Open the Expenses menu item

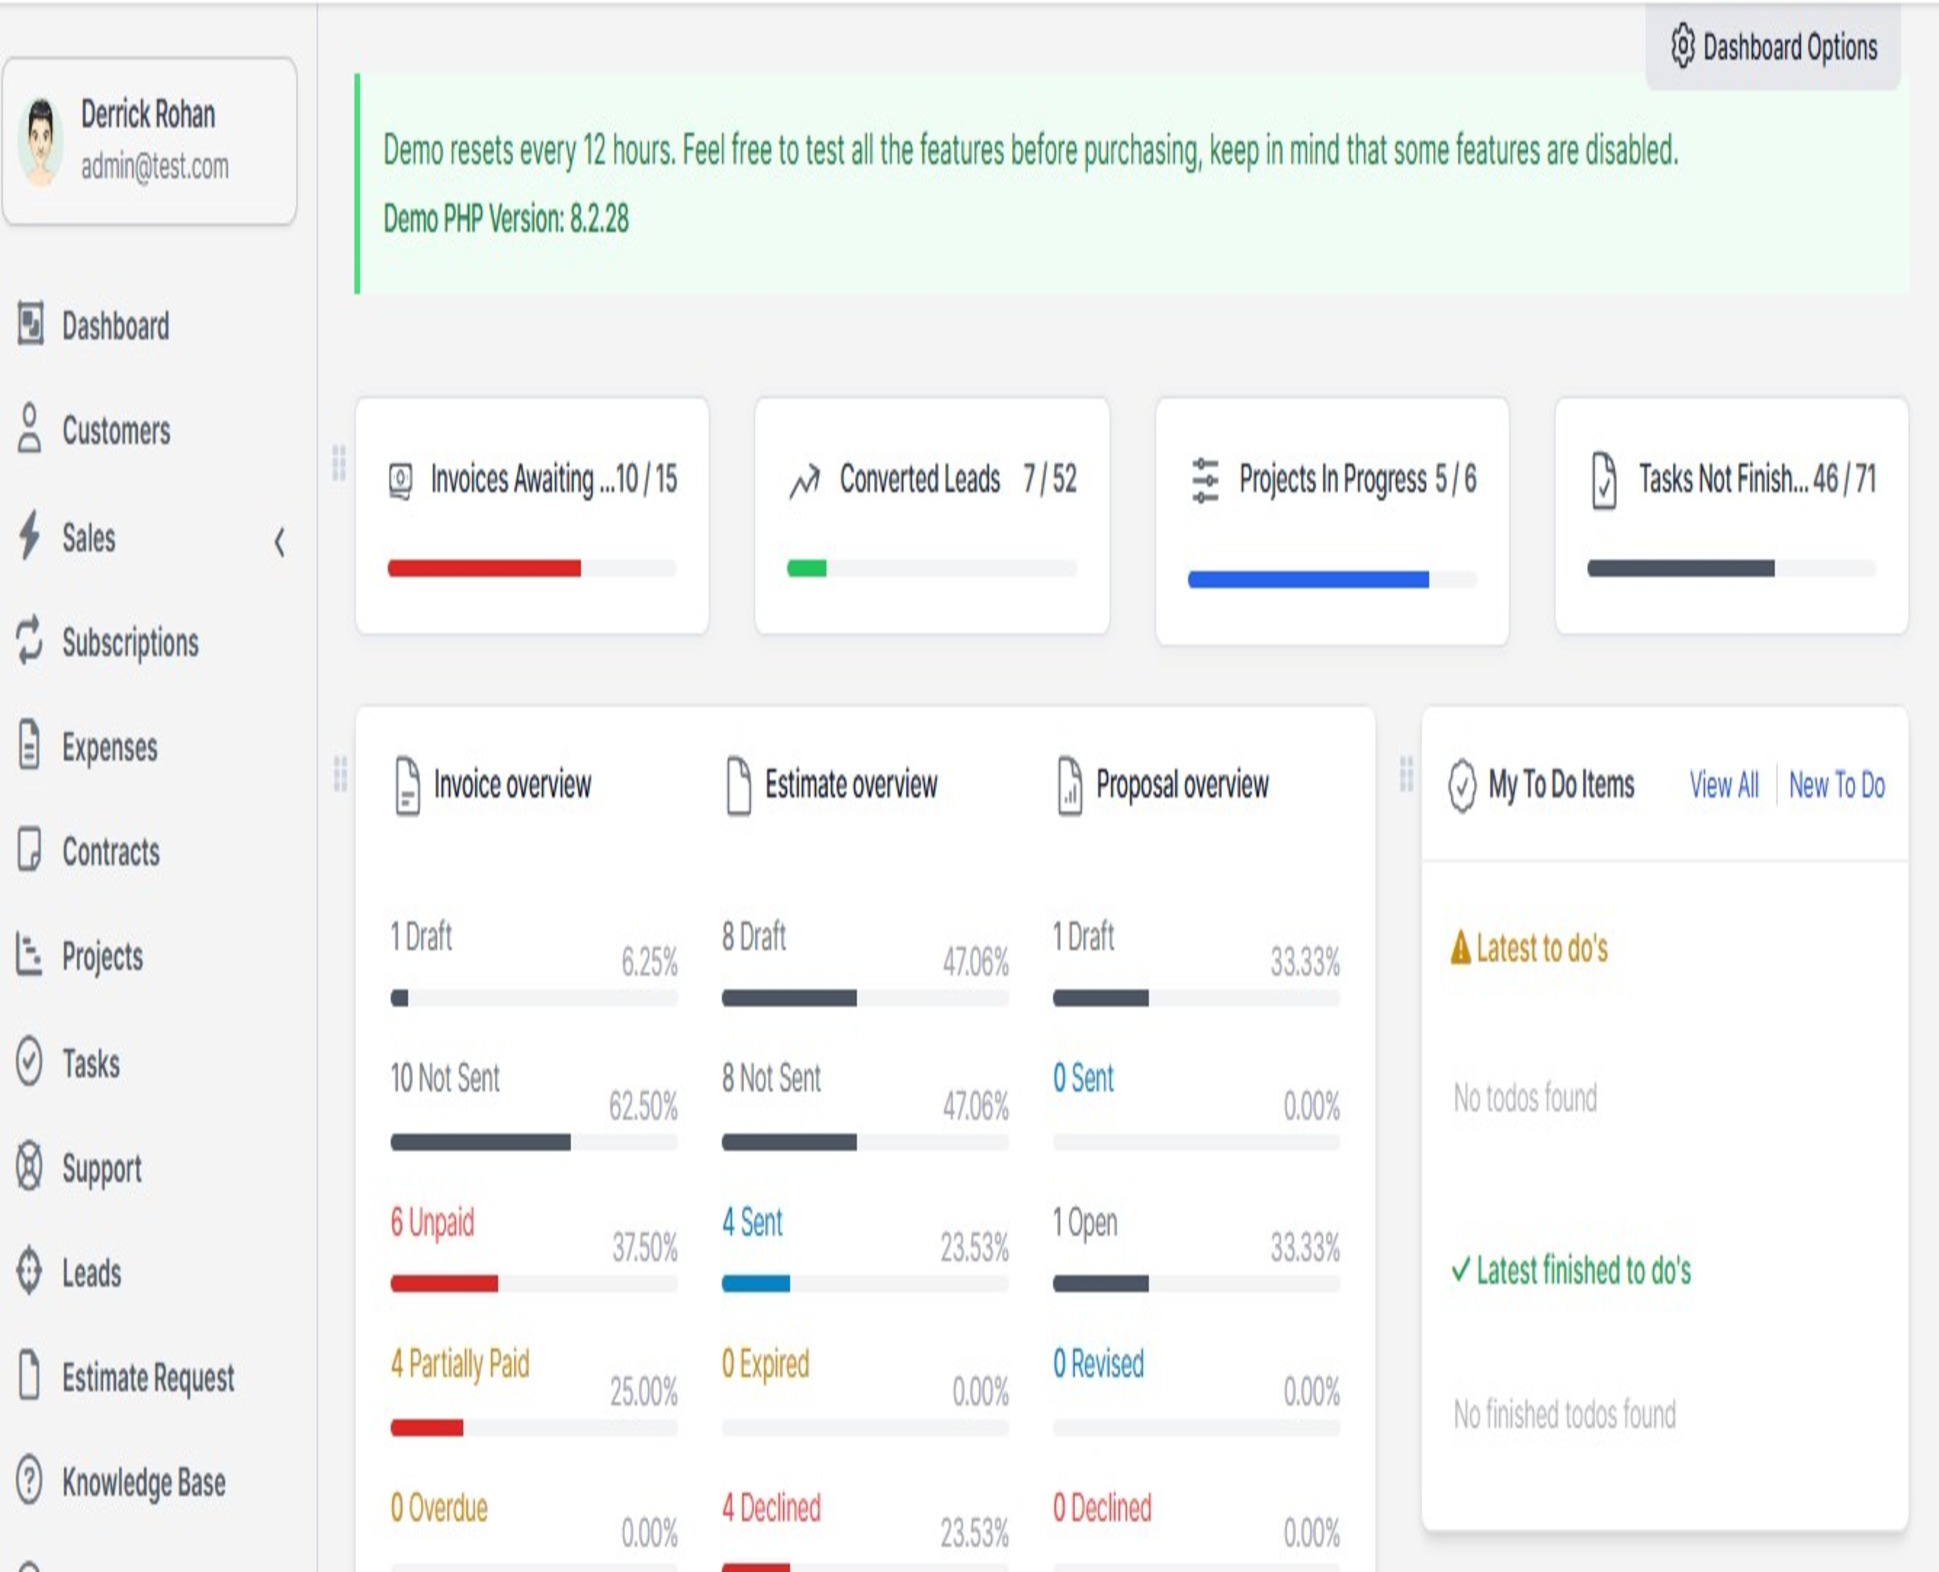[109, 747]
